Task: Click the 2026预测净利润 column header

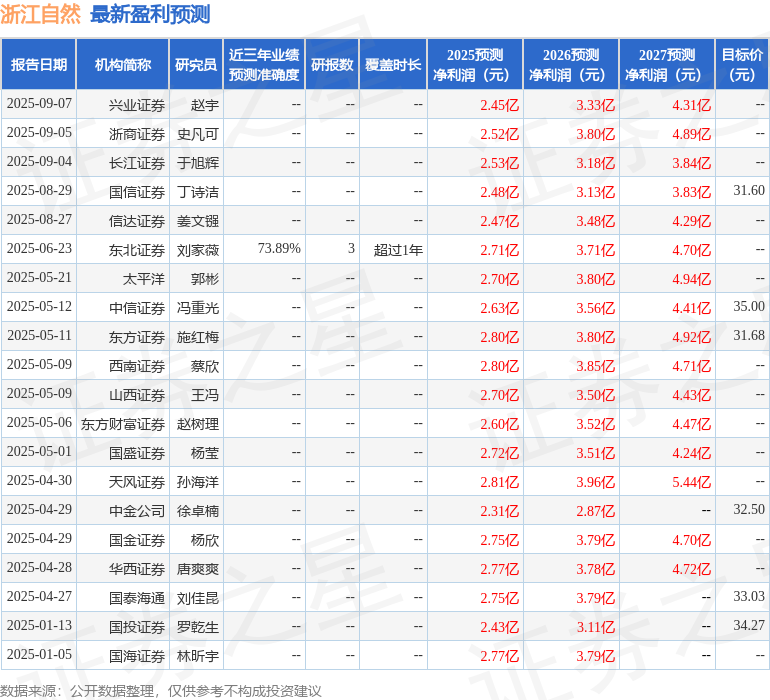Action: 571,64
